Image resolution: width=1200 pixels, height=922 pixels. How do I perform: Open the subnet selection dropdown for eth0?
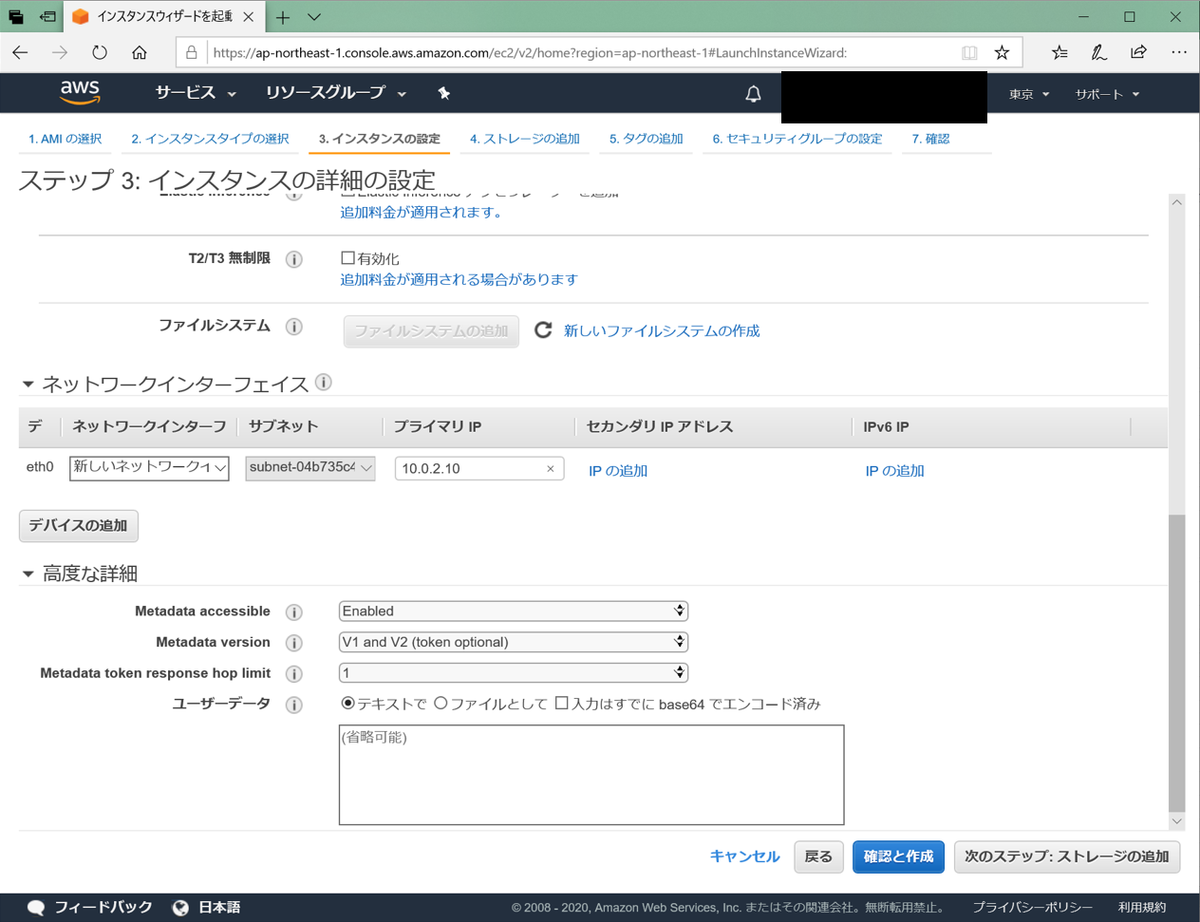309,468
